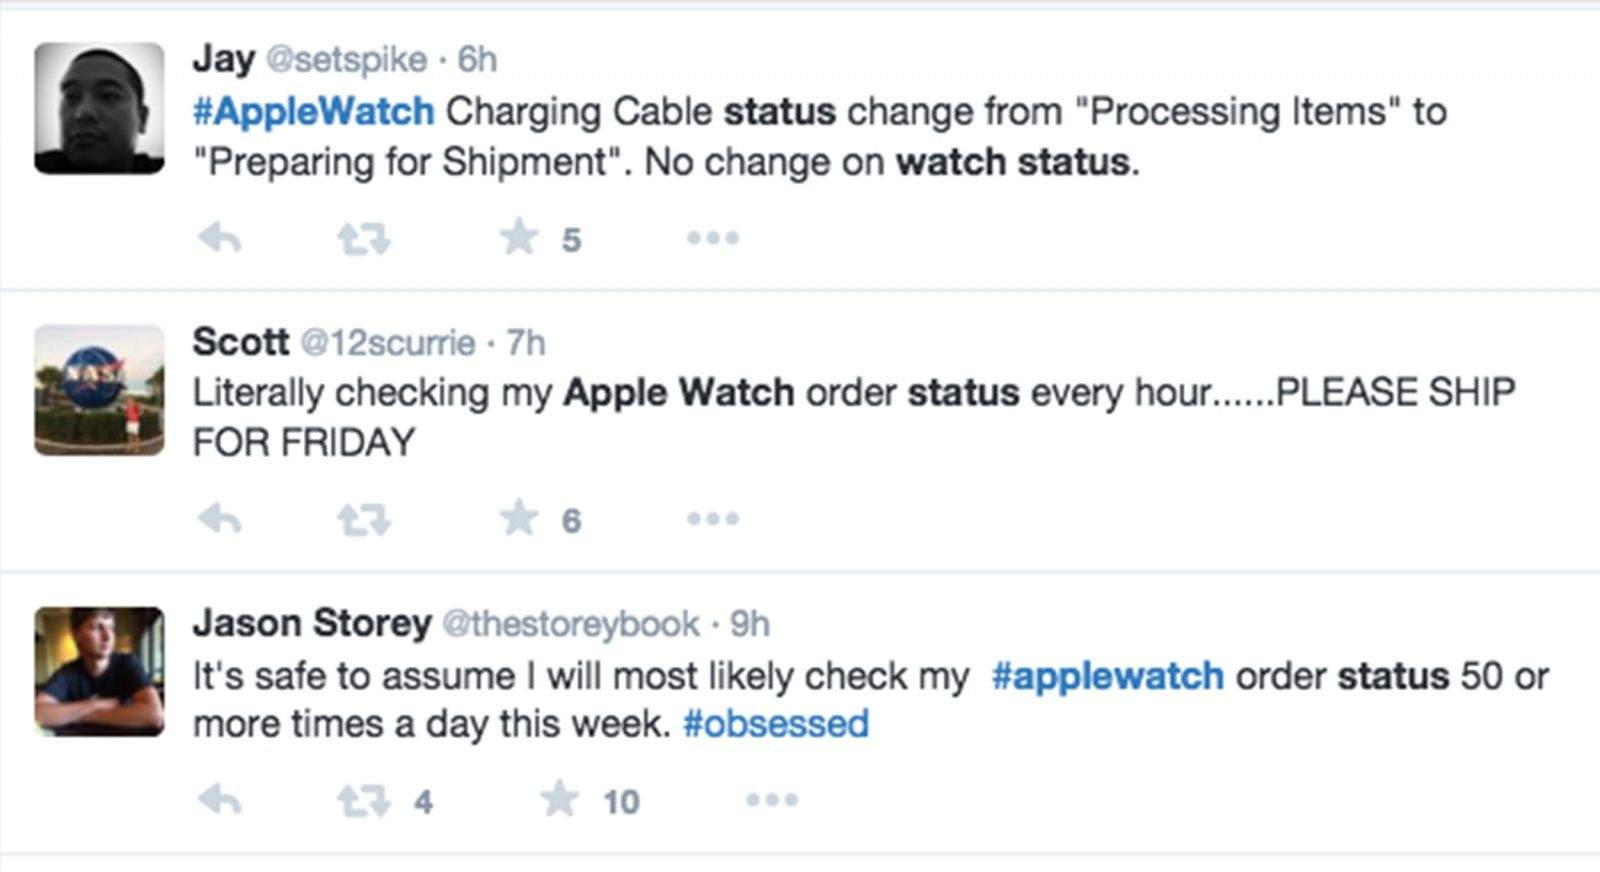Retweet Jay's #AppleWatch tweet
Screen dimensions: 1600x872
click(363, 239)
